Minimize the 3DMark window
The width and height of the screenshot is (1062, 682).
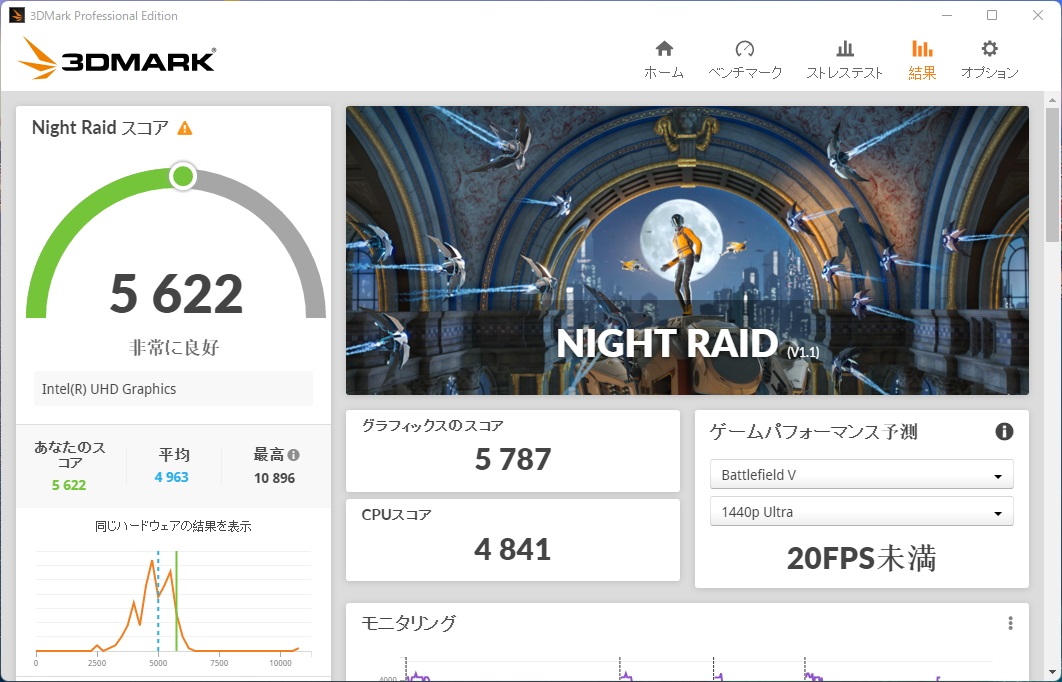(947, 15)
